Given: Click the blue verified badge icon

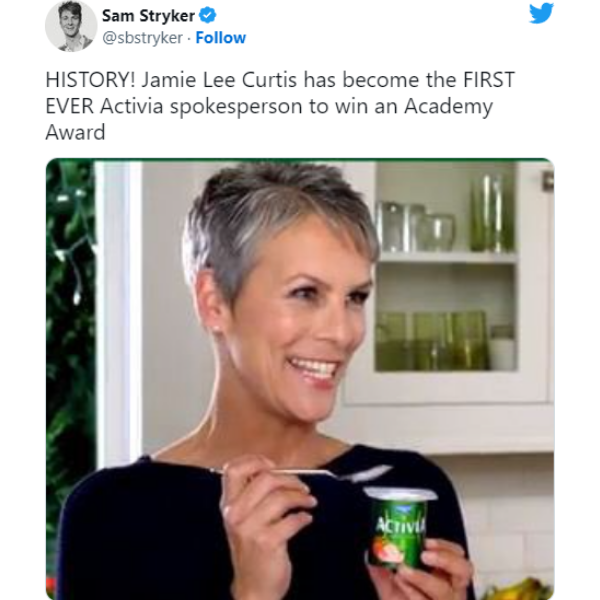Looking at the screenshot, I should click(x=207, y=16).
